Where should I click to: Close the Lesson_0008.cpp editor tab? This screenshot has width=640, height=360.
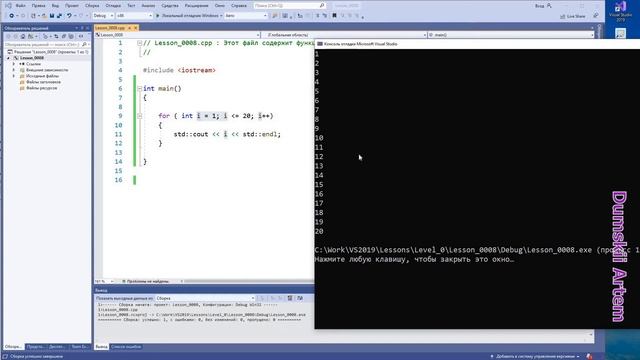point(136,28)
